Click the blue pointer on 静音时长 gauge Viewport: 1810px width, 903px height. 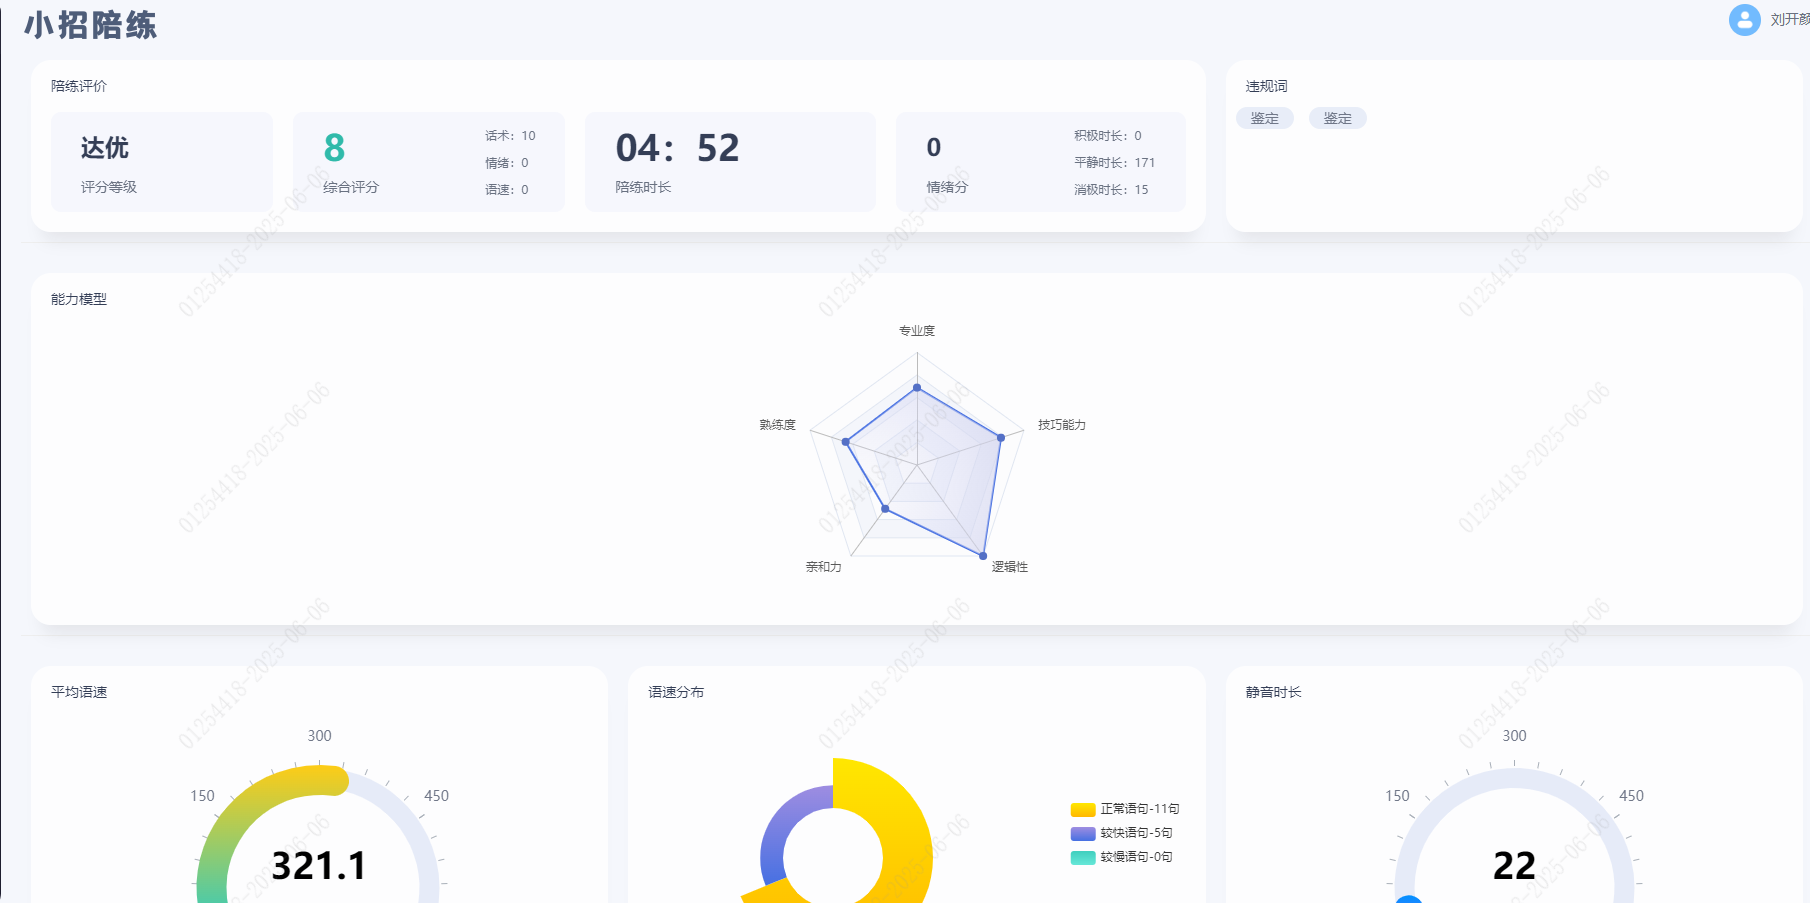1408,899
